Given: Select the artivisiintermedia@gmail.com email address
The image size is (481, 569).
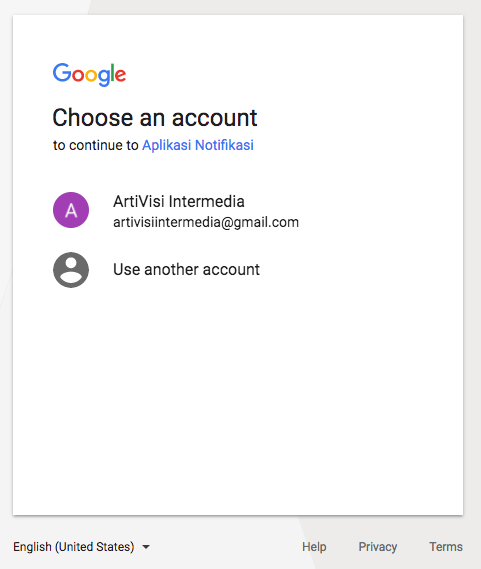Looking at the screenshot, I should pyautogui.click(x=206, y=222).
